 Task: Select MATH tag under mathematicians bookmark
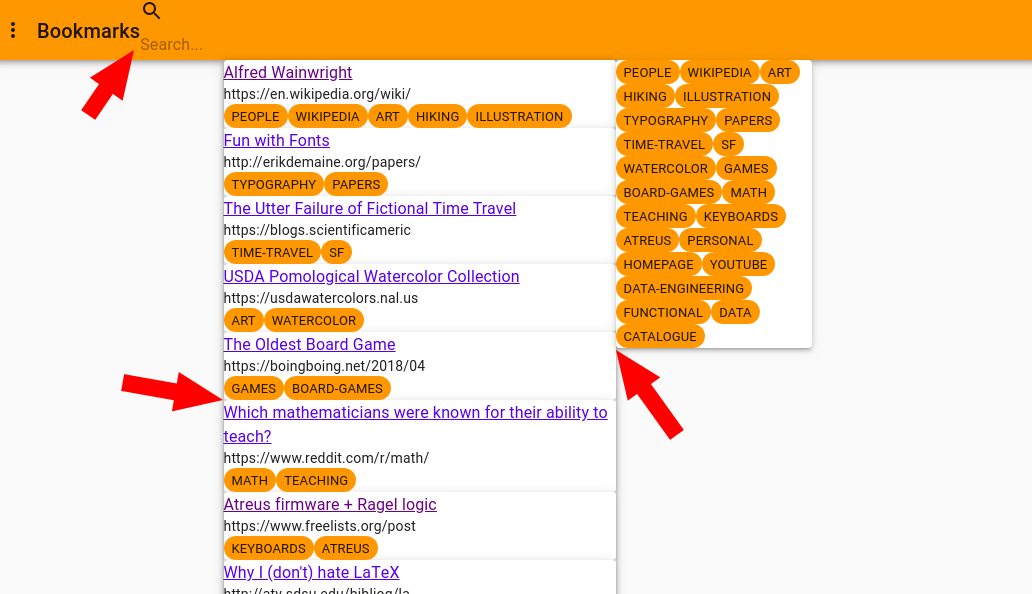249,481
